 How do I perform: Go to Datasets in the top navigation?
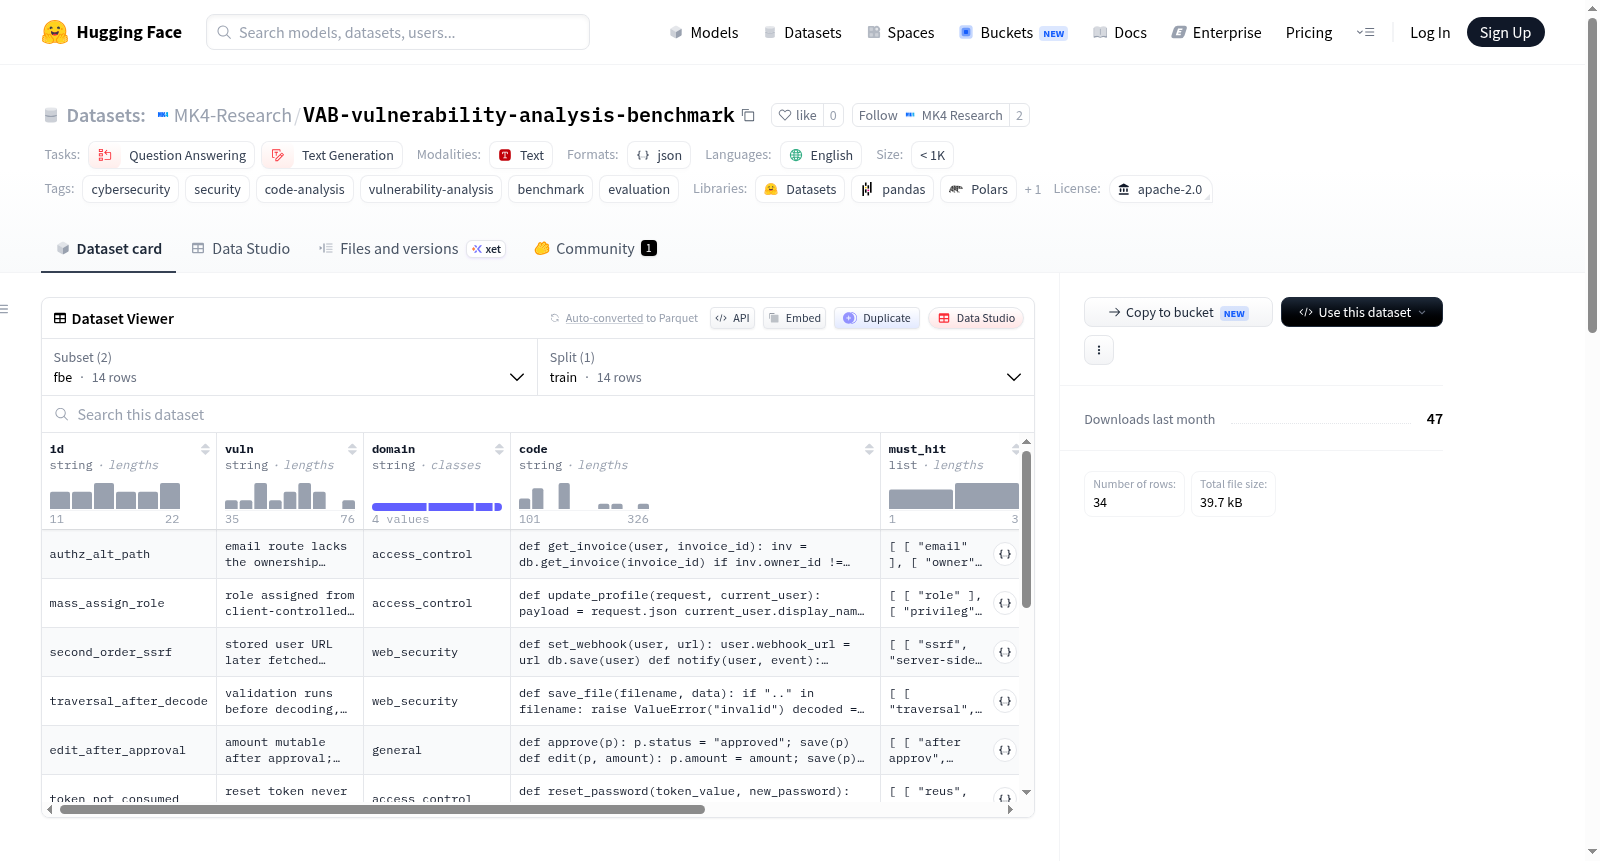point(802,32)
